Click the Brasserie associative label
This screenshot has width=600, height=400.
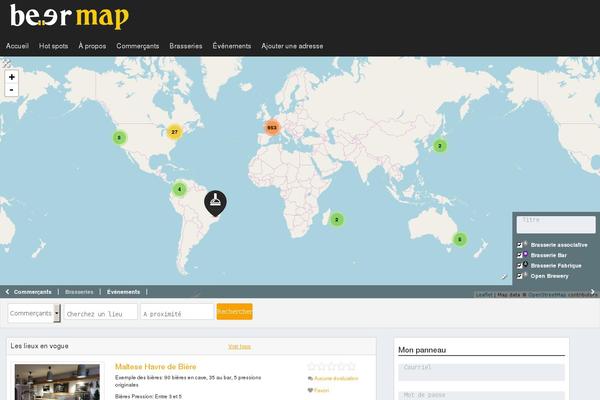point(559,245)
